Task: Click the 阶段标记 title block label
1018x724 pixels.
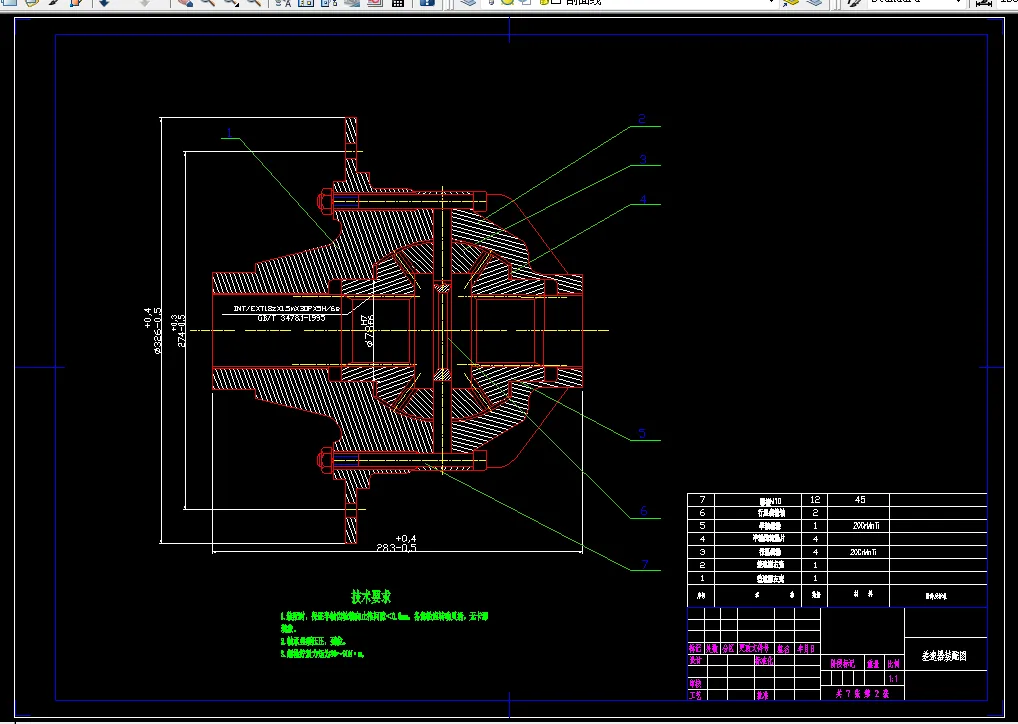Action: point(843,664)
